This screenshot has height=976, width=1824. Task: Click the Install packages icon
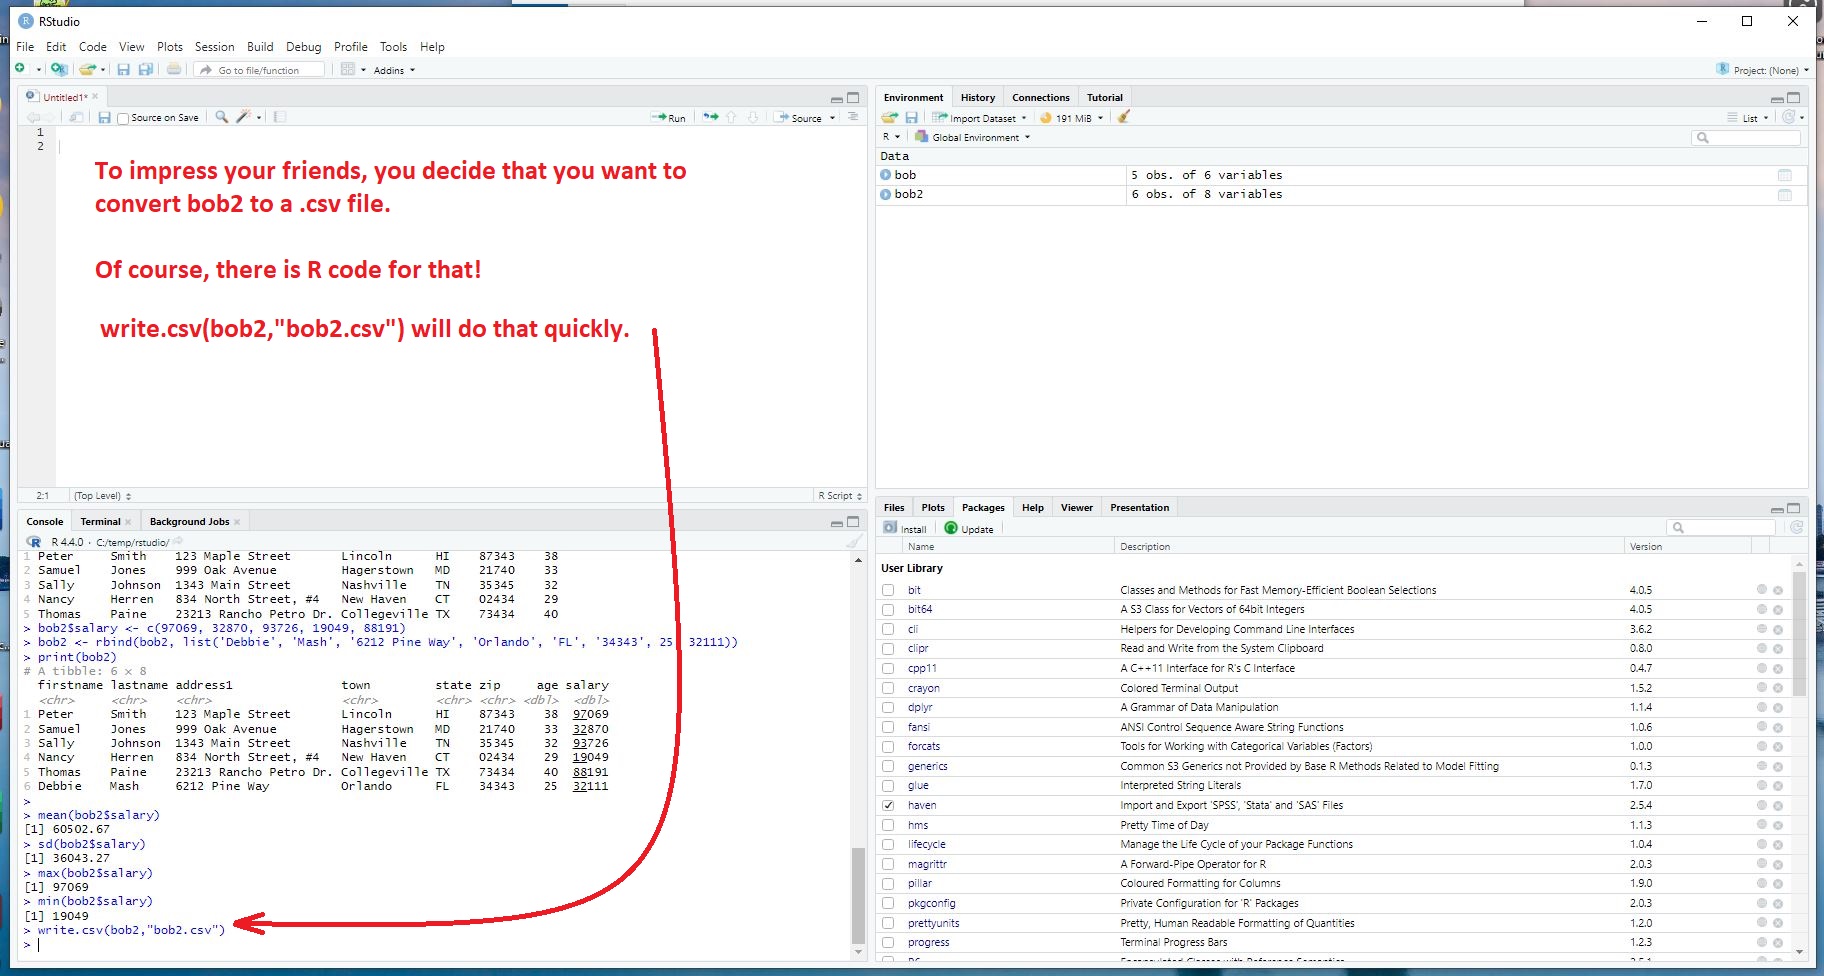coord(905,529)
